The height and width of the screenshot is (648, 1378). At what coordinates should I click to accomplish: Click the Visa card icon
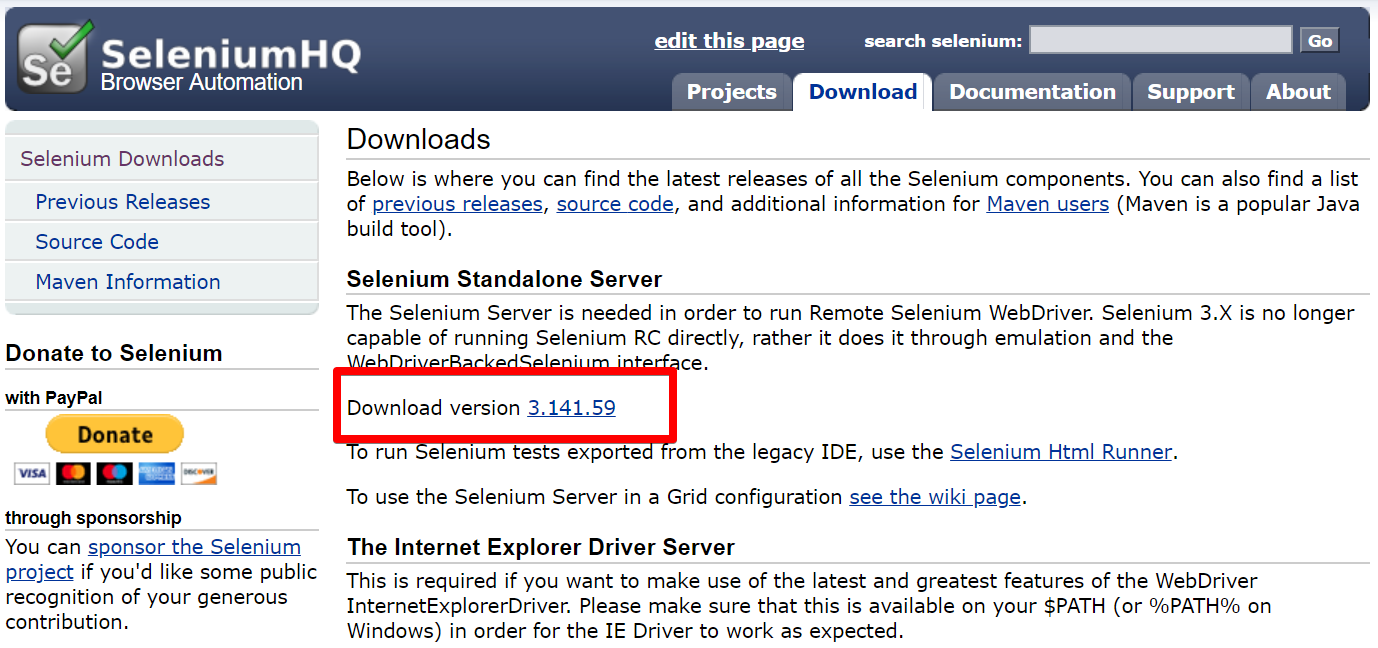[31, 473]
